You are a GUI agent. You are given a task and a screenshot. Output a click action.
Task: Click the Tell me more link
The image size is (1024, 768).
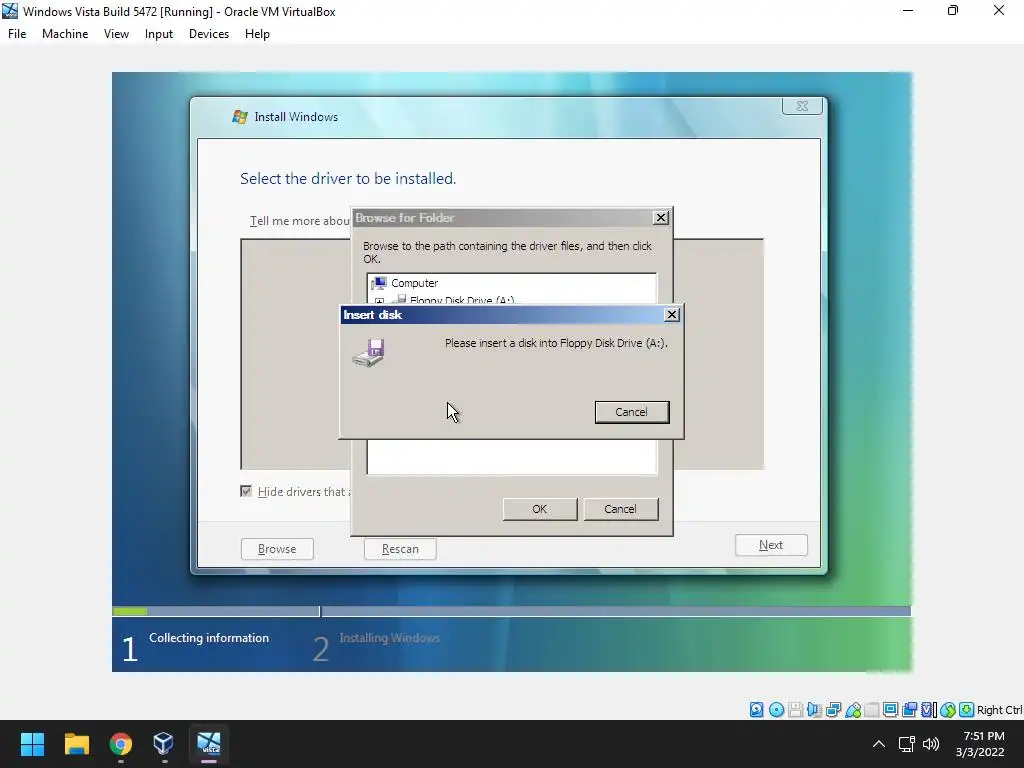(x=300, y=221)
